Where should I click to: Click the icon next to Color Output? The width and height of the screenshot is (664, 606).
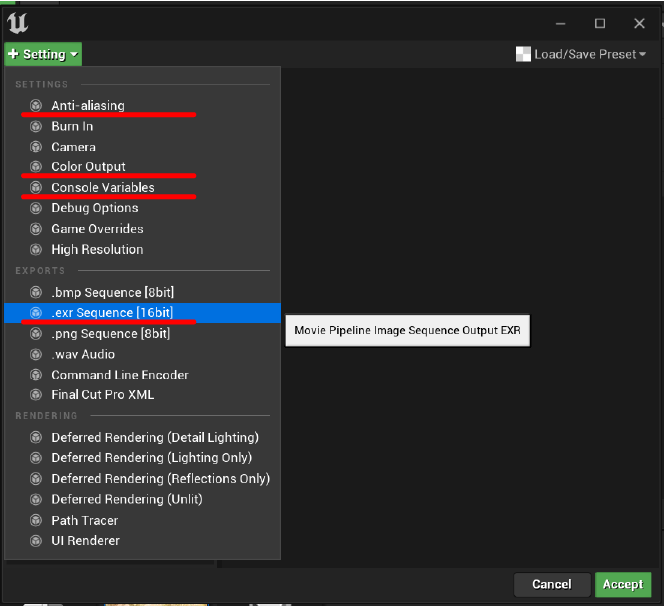tap(36, 167)
